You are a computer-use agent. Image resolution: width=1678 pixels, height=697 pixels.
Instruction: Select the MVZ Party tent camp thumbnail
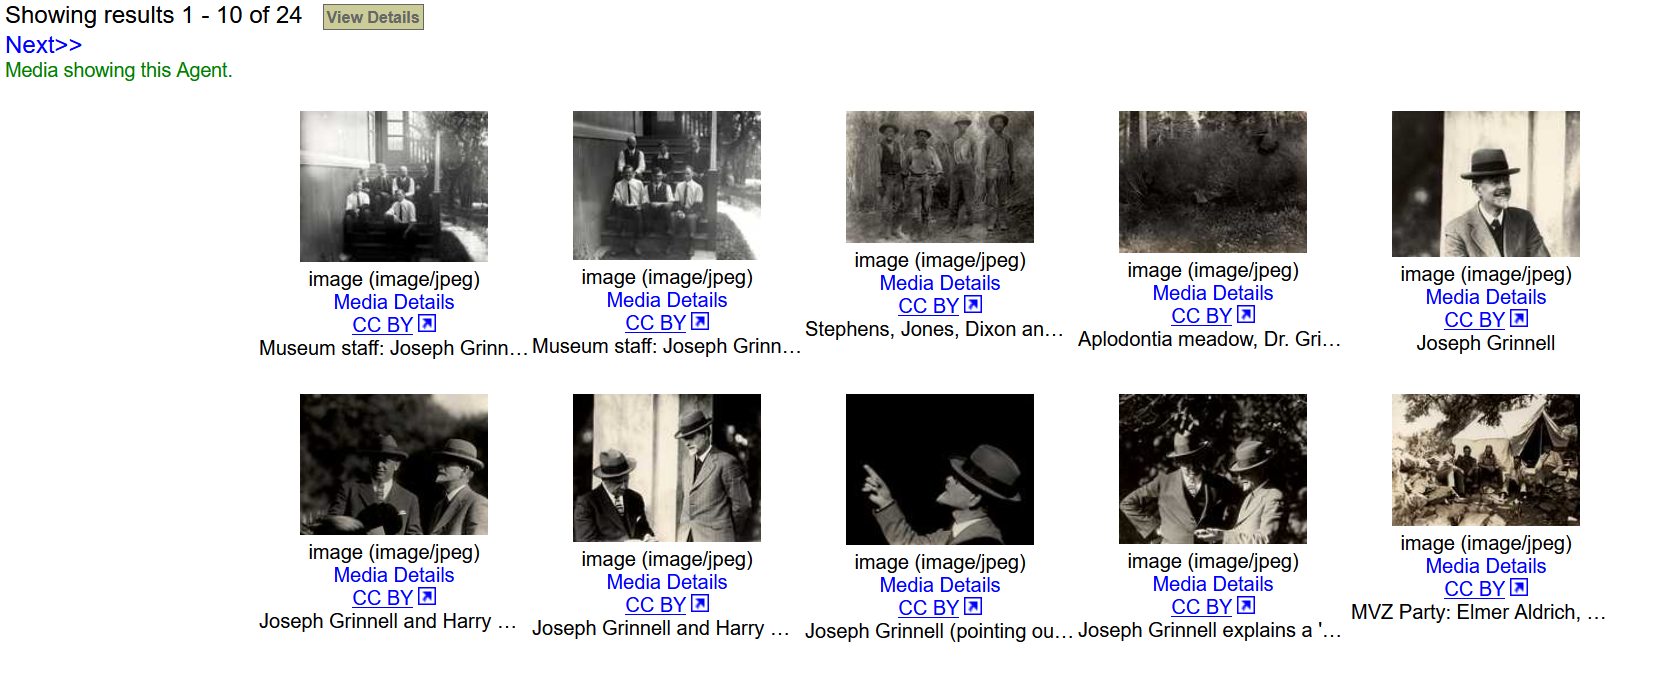1486,460
